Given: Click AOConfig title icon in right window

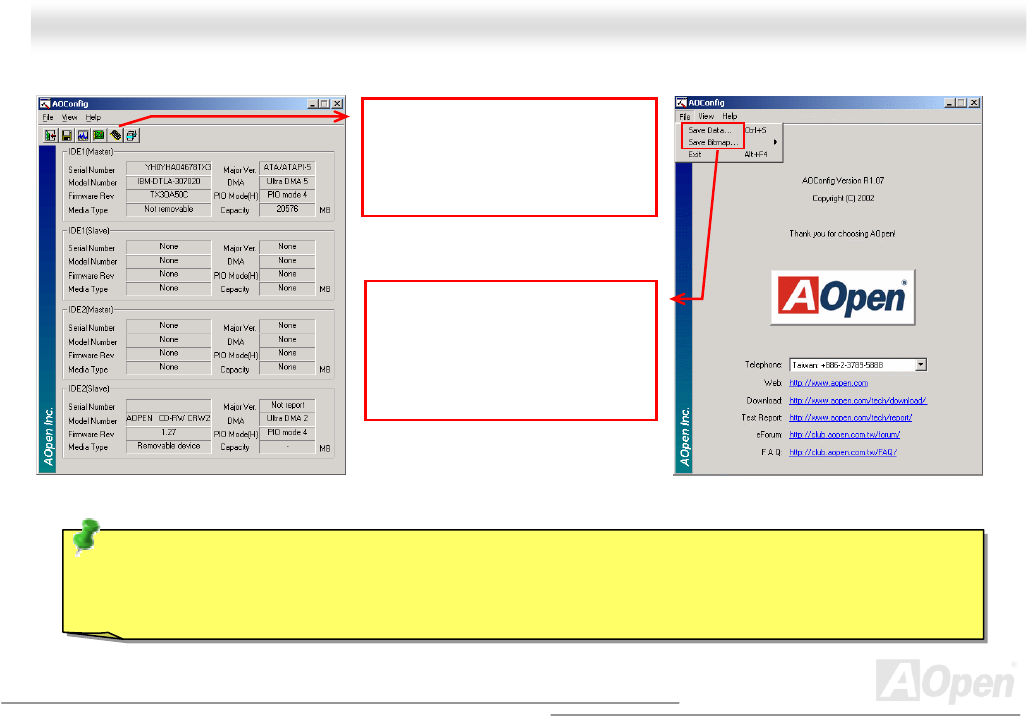Looking at the screenshot, I should (x=681, y=102).
